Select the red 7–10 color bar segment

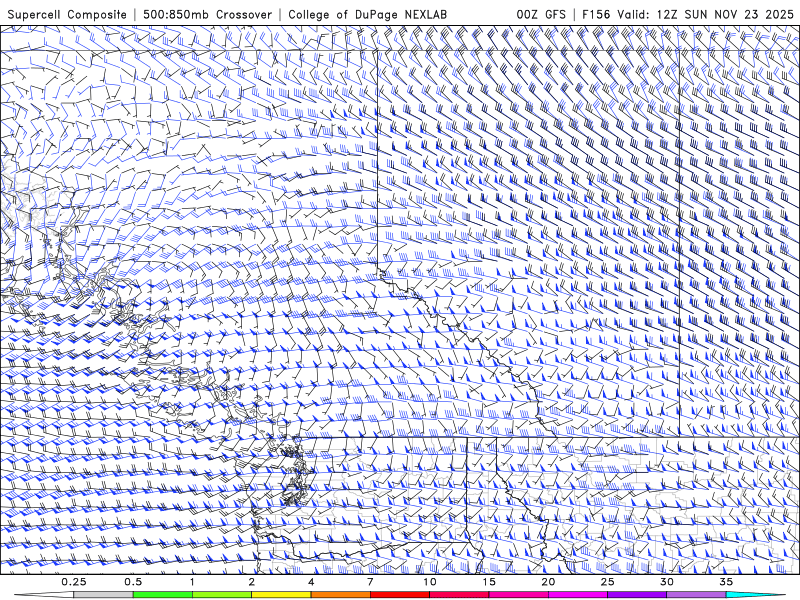tap(399, 595)
